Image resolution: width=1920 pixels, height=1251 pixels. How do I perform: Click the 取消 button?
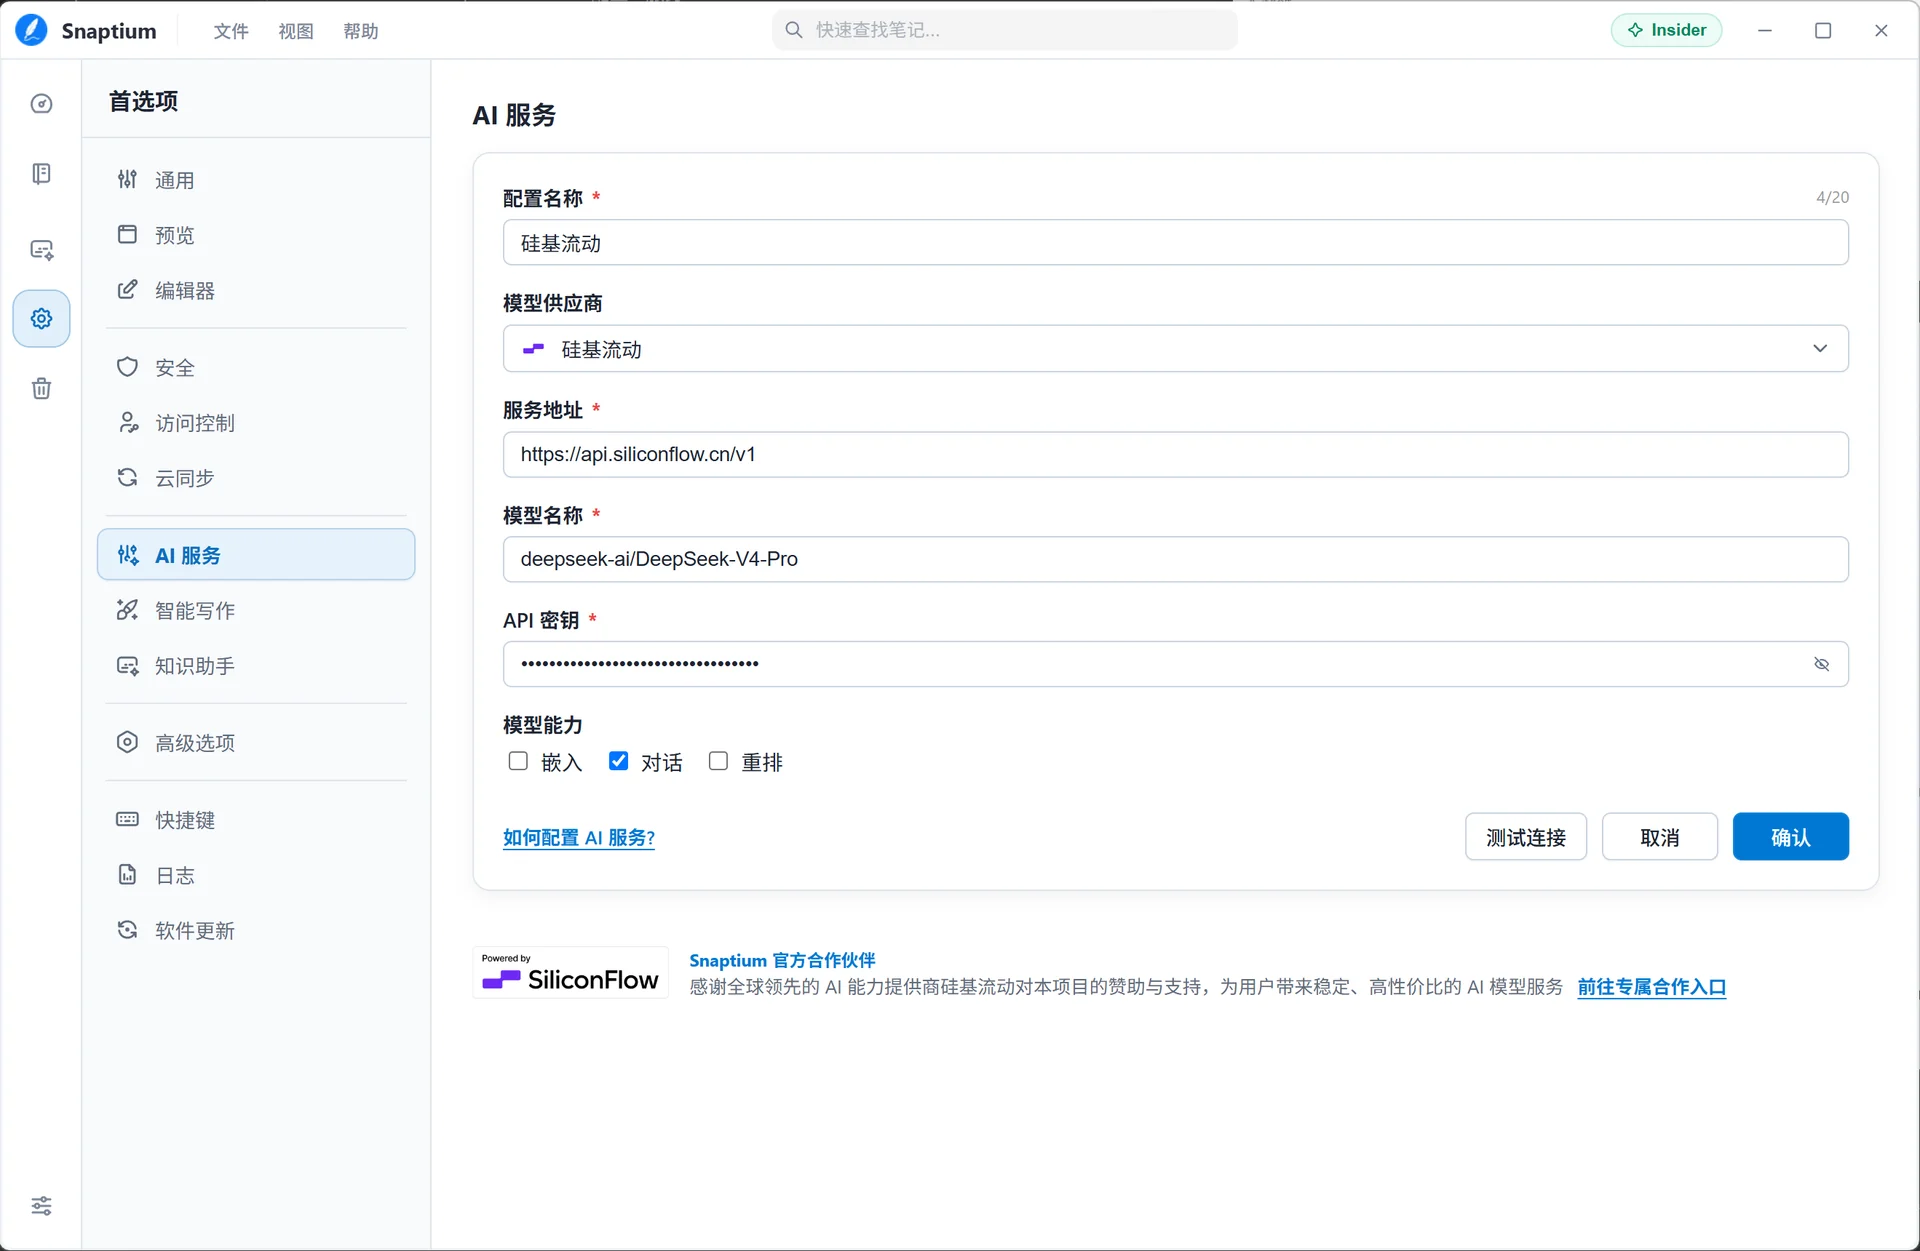[x=1660, y=837]
